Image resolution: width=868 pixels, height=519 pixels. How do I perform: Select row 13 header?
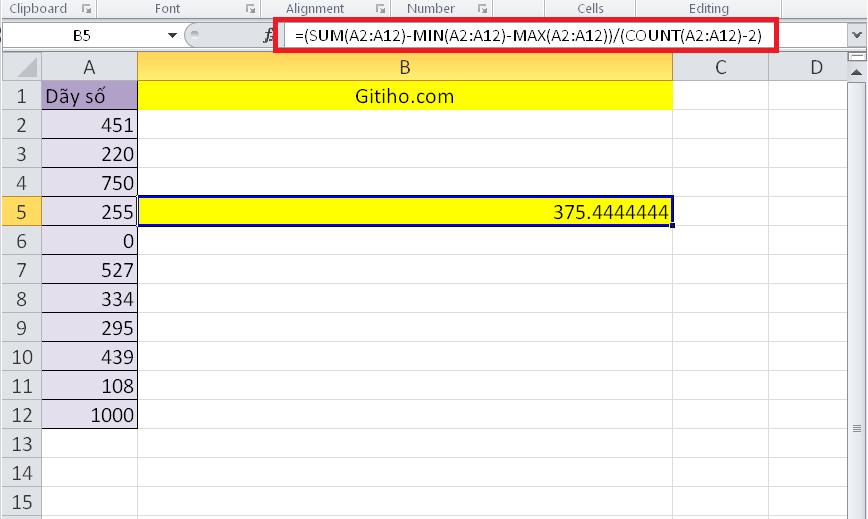pyautogui.click(x=22, y=443)
